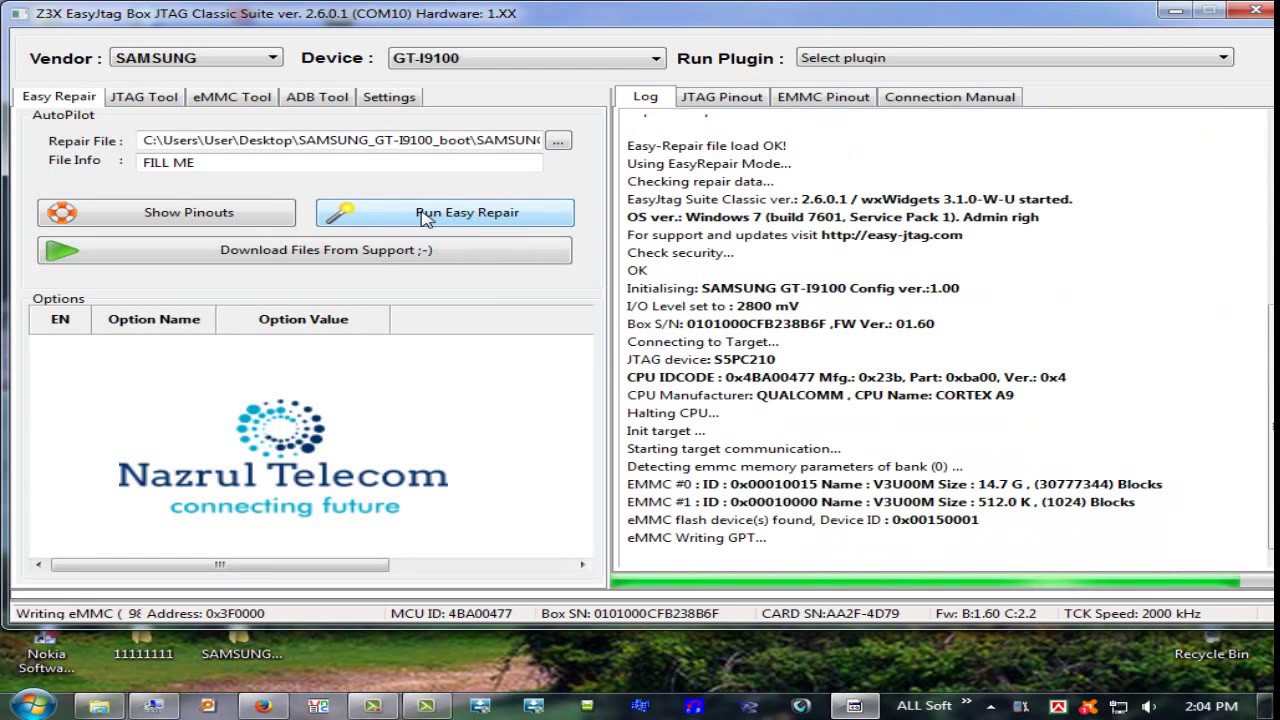The width and height of the screenshot is (1280, 720).
Task: Click the Option Name column header
Action: pyautogui.click(x=154, y=319)
